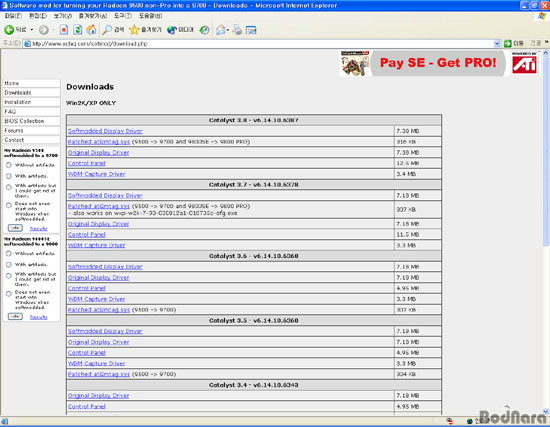Open the Results link in 9800SE poll

(x=39, y=317)
